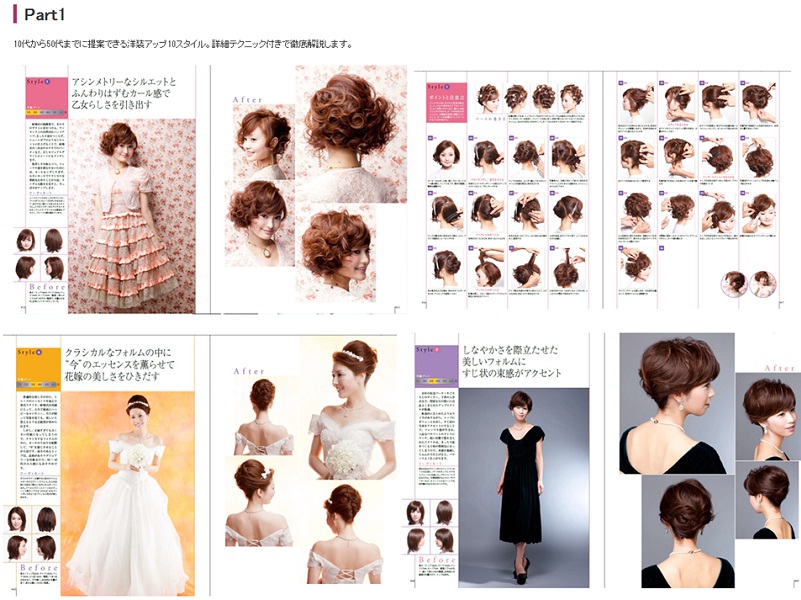Click the After label on bridal spread
This screenshot has width=801, height=600.
point(250,371)
